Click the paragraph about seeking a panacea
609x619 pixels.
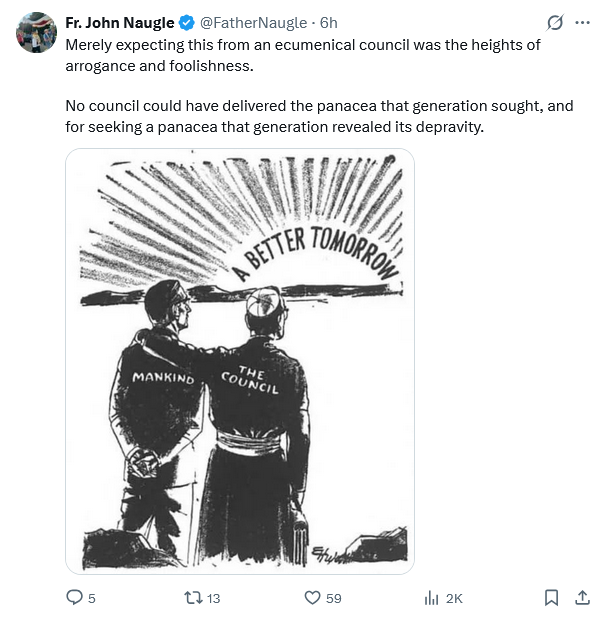pos(319,116)
